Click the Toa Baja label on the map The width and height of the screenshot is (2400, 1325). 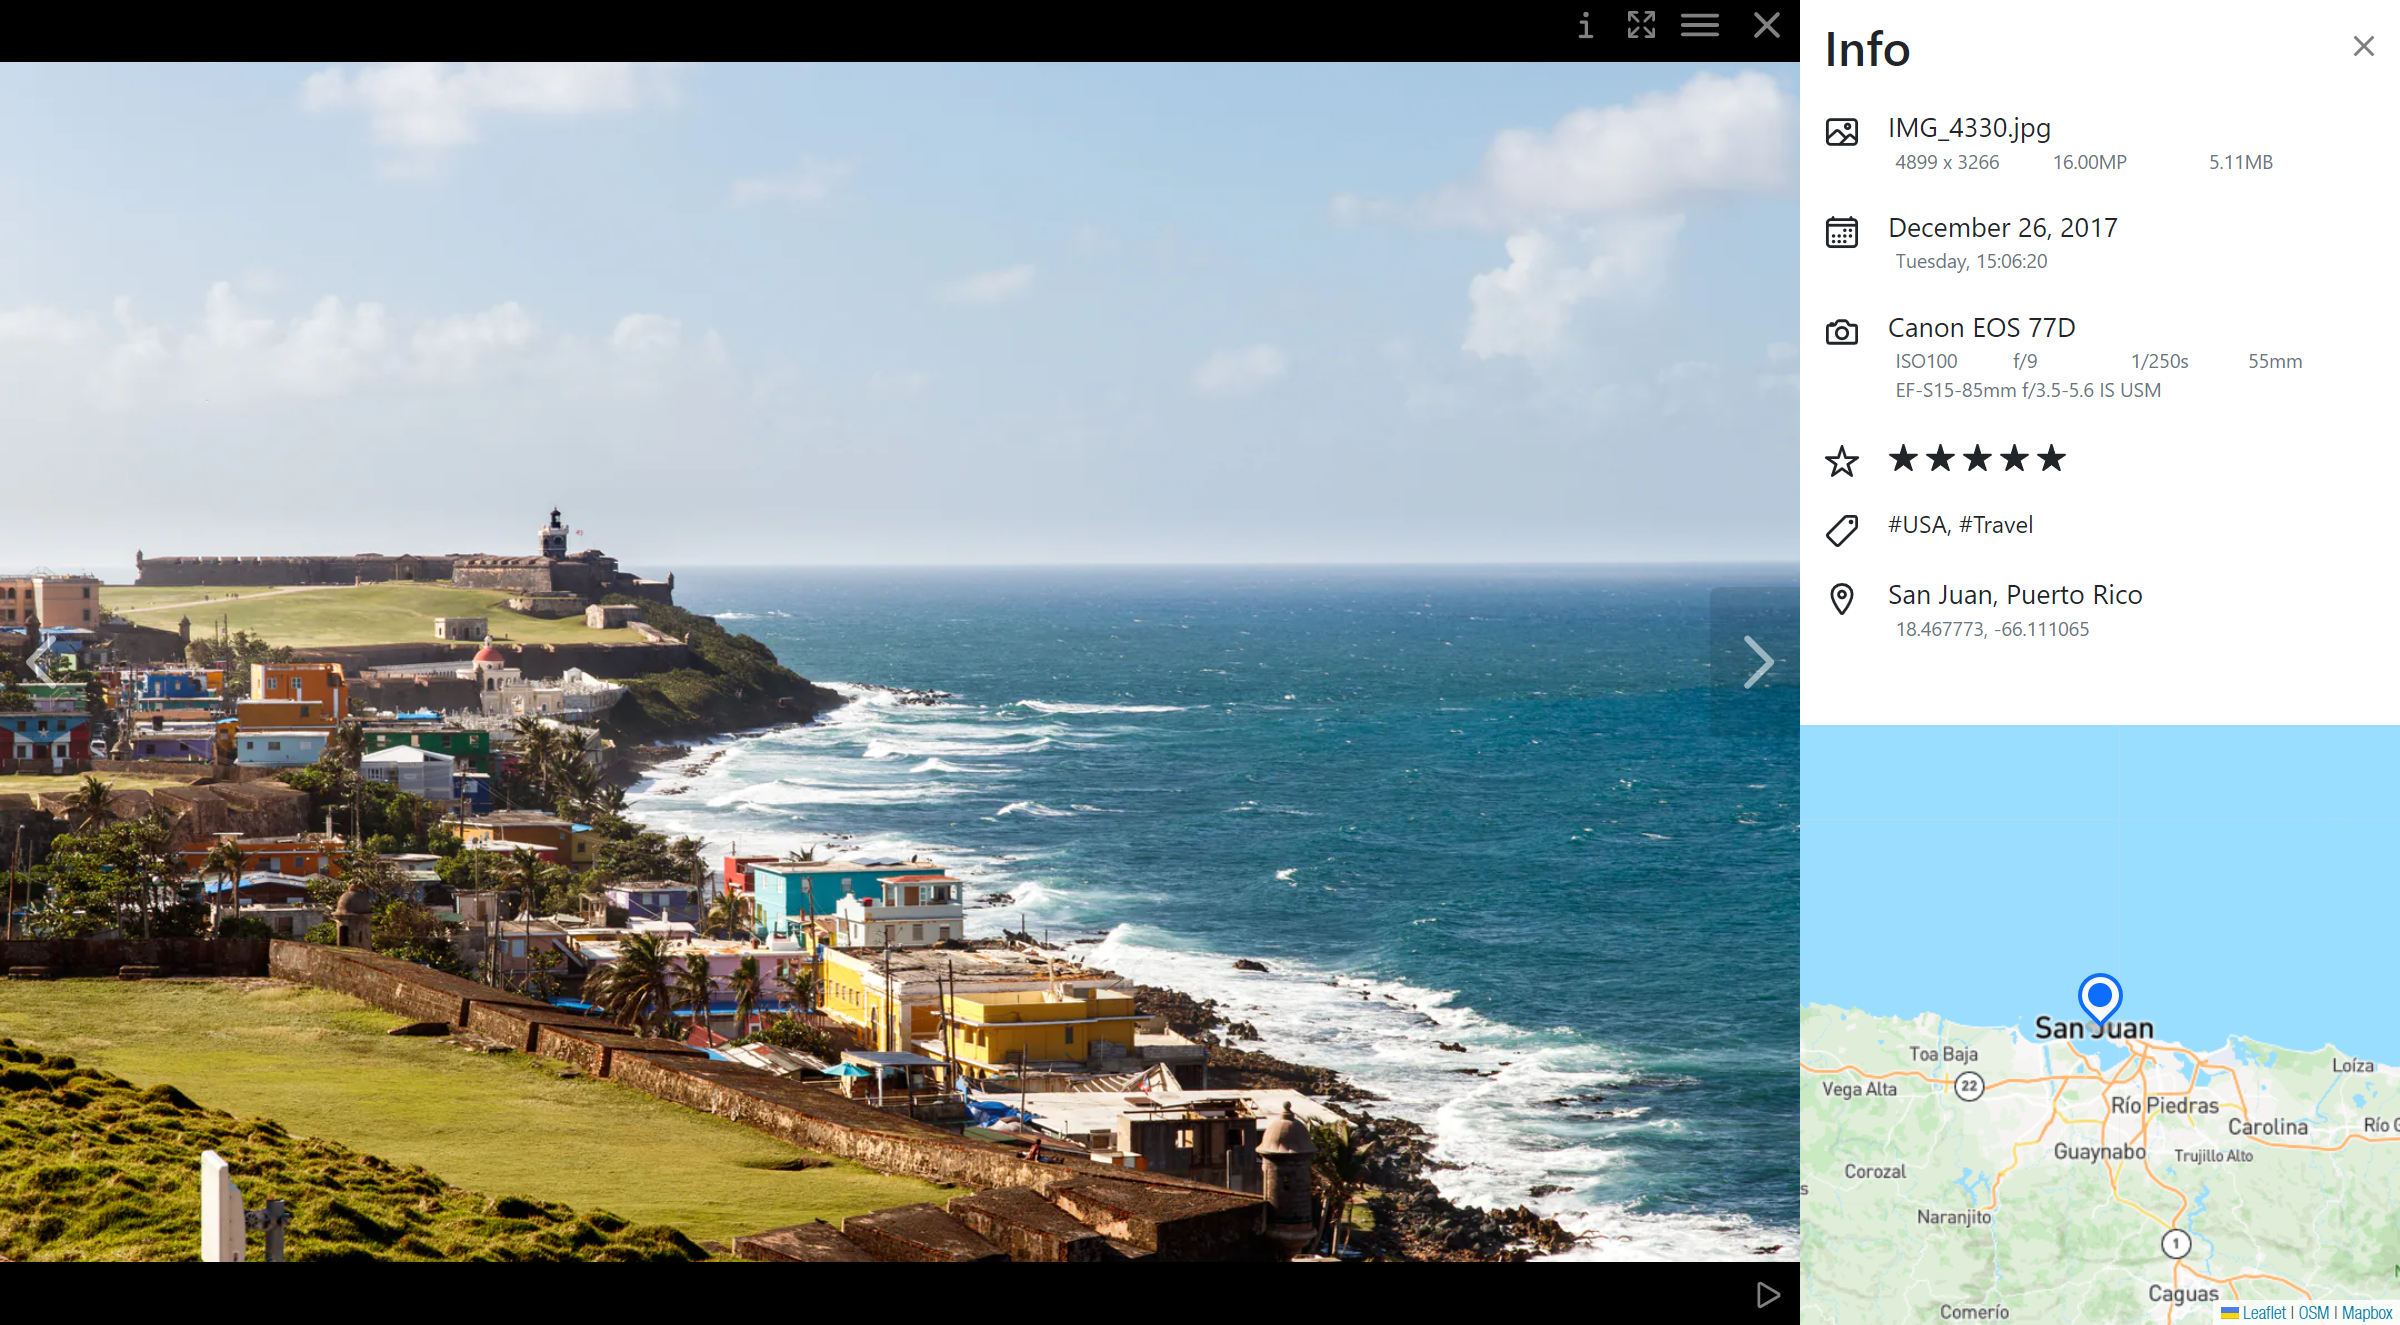pos(1943,1054)
